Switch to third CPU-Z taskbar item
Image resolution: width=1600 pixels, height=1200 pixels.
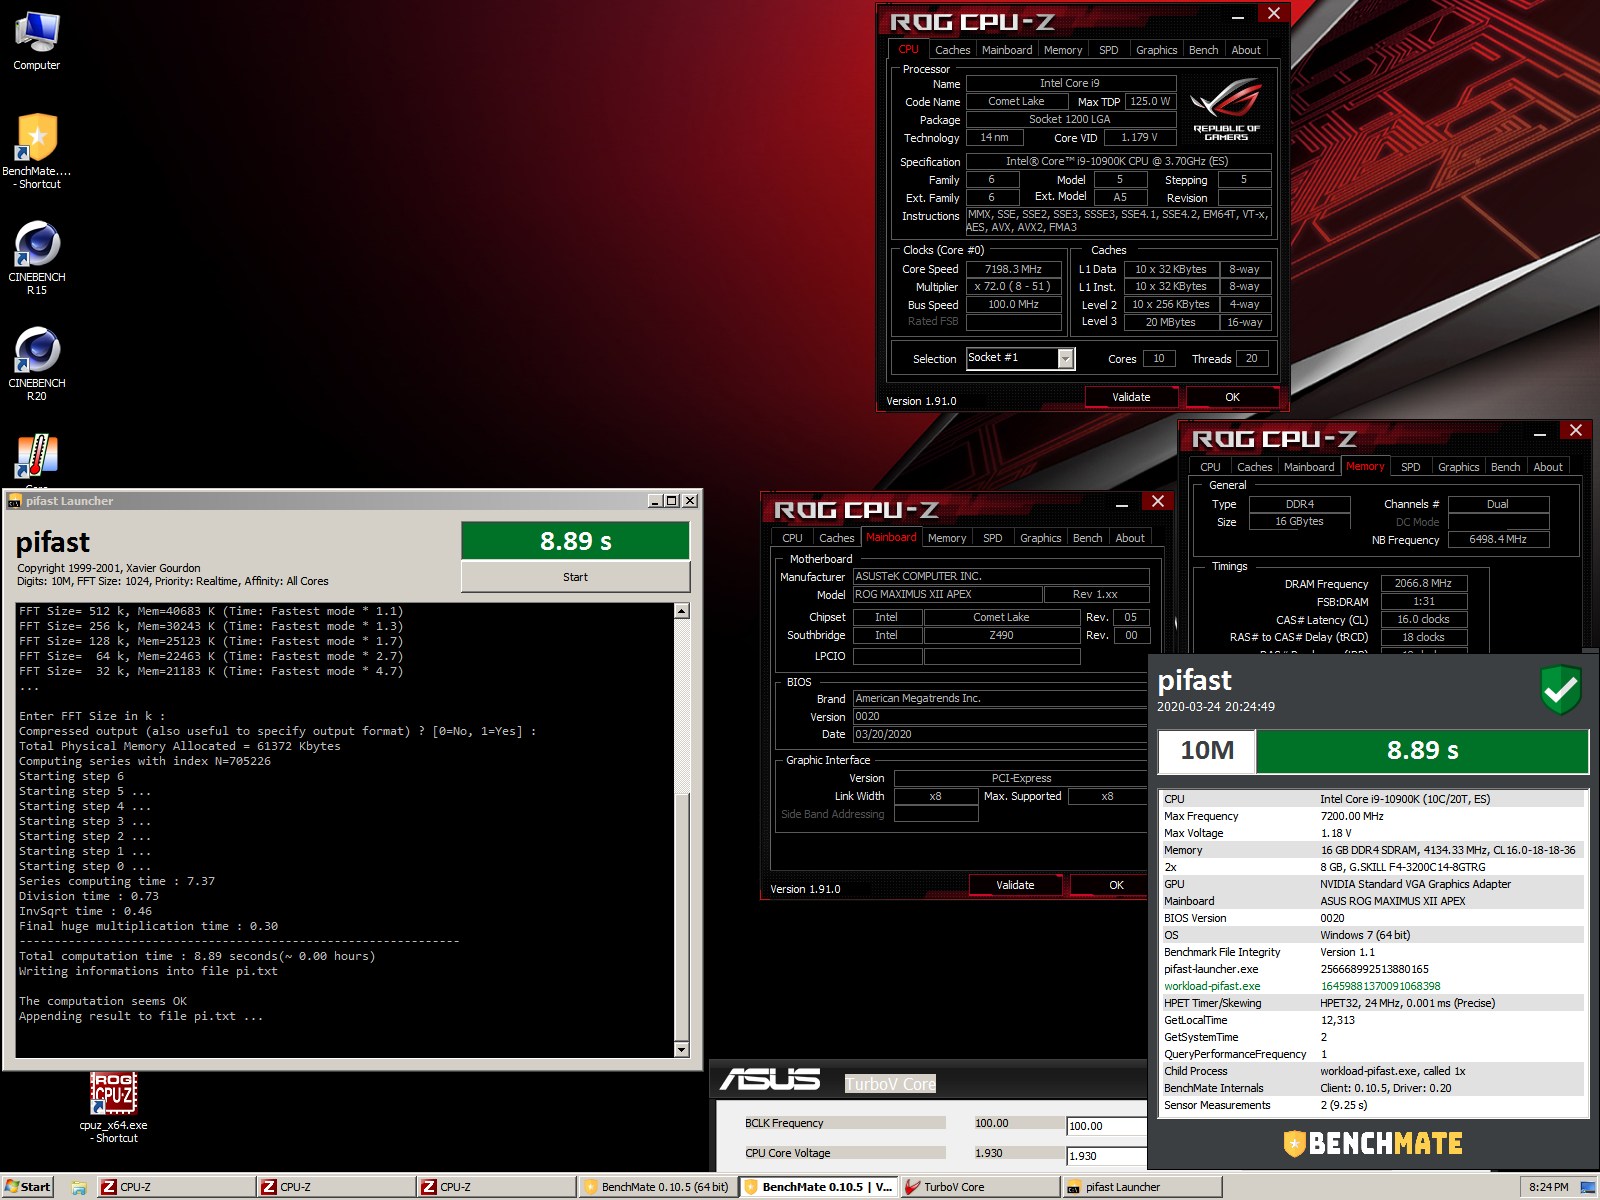click(x=495, y=1187)
